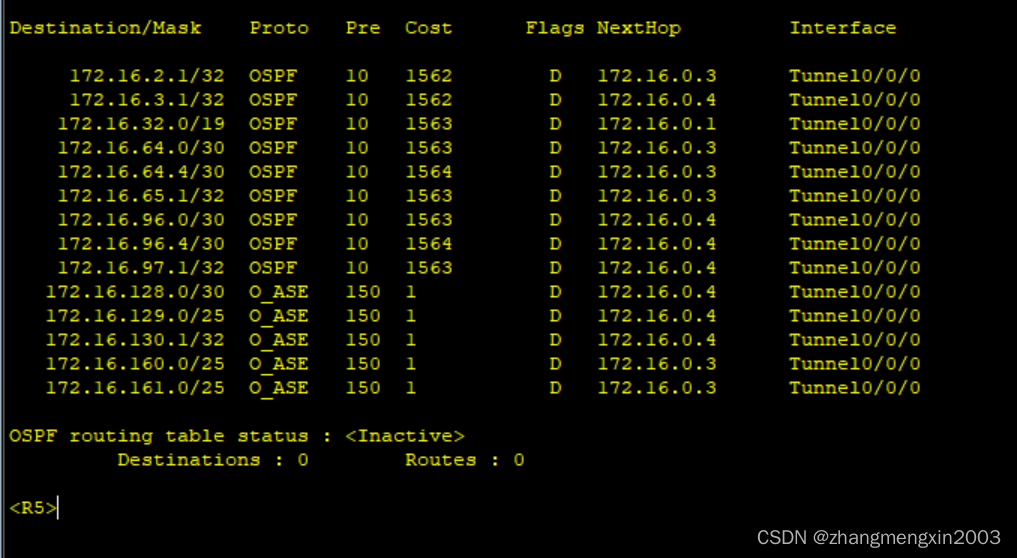Click the NextHop column header

639,28
